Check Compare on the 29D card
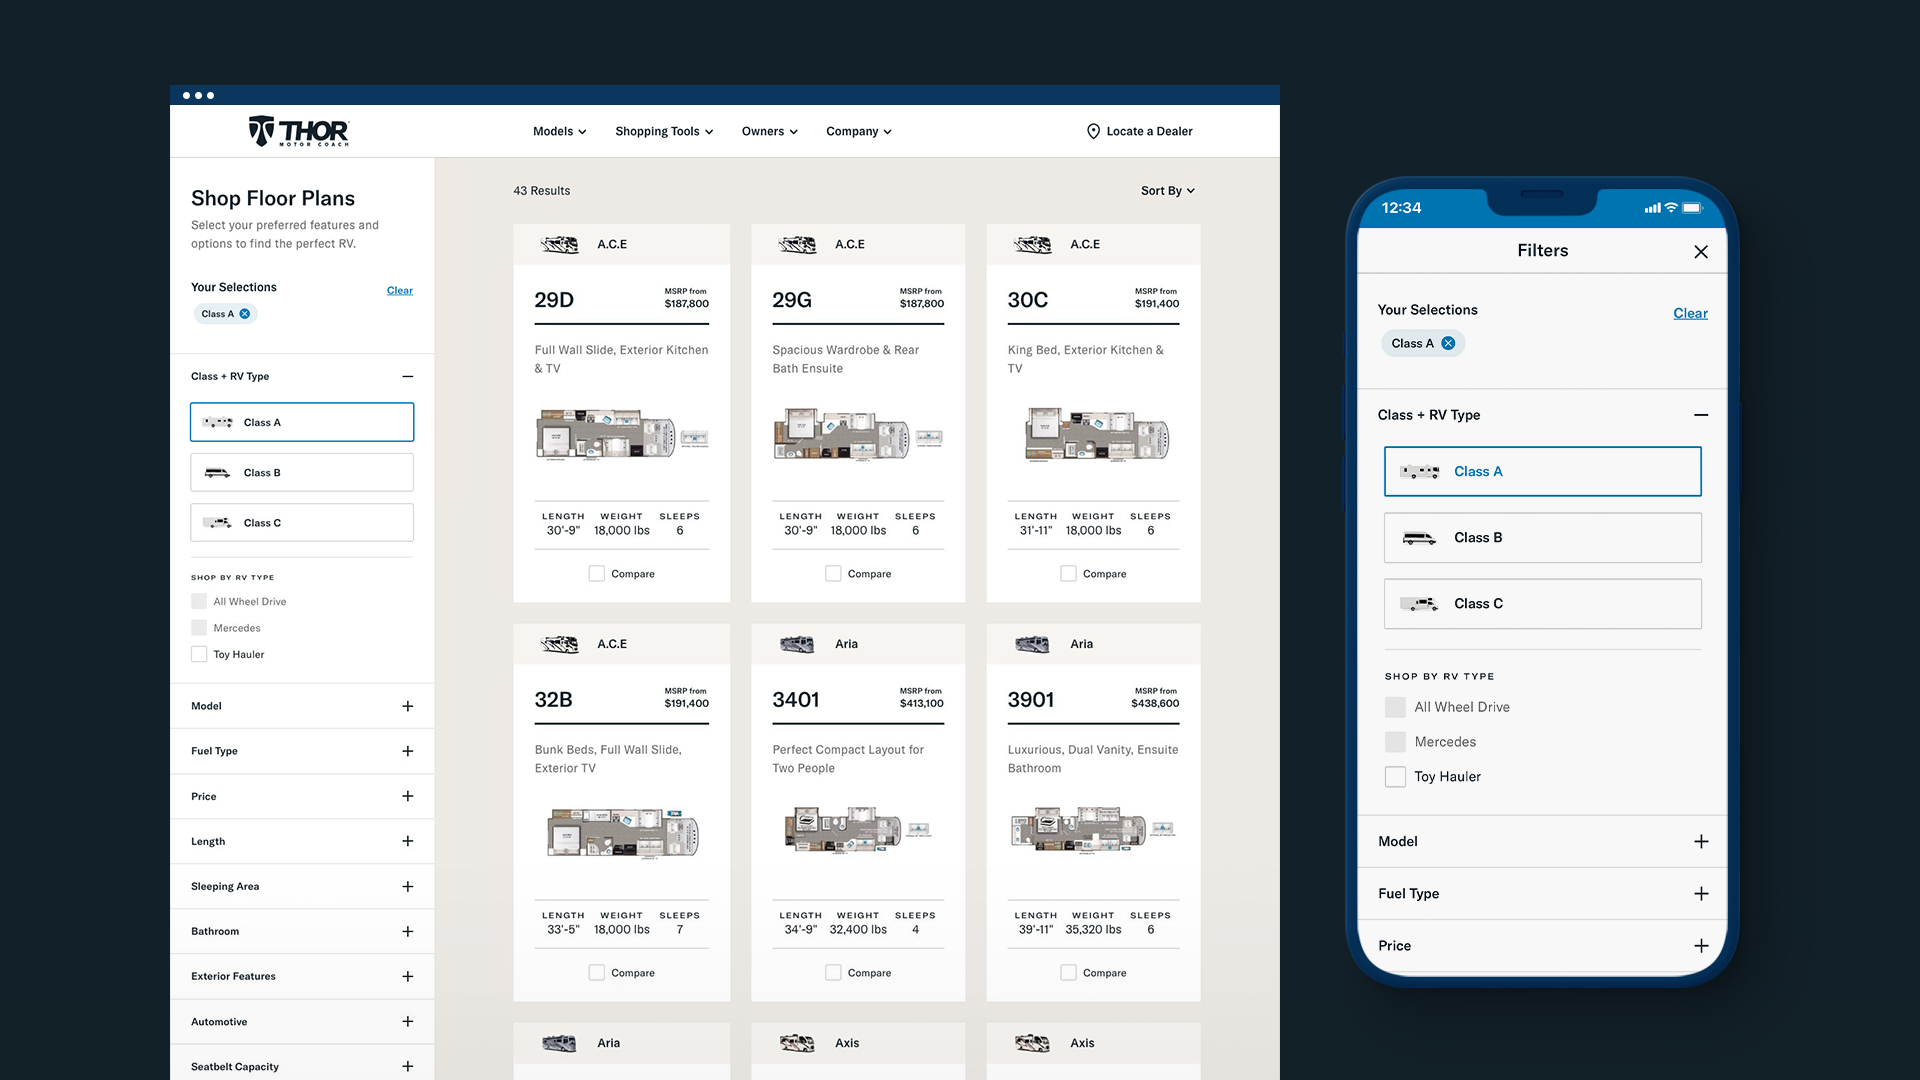The width and height of the screenshot is (1920, 1080). (597, 574)
